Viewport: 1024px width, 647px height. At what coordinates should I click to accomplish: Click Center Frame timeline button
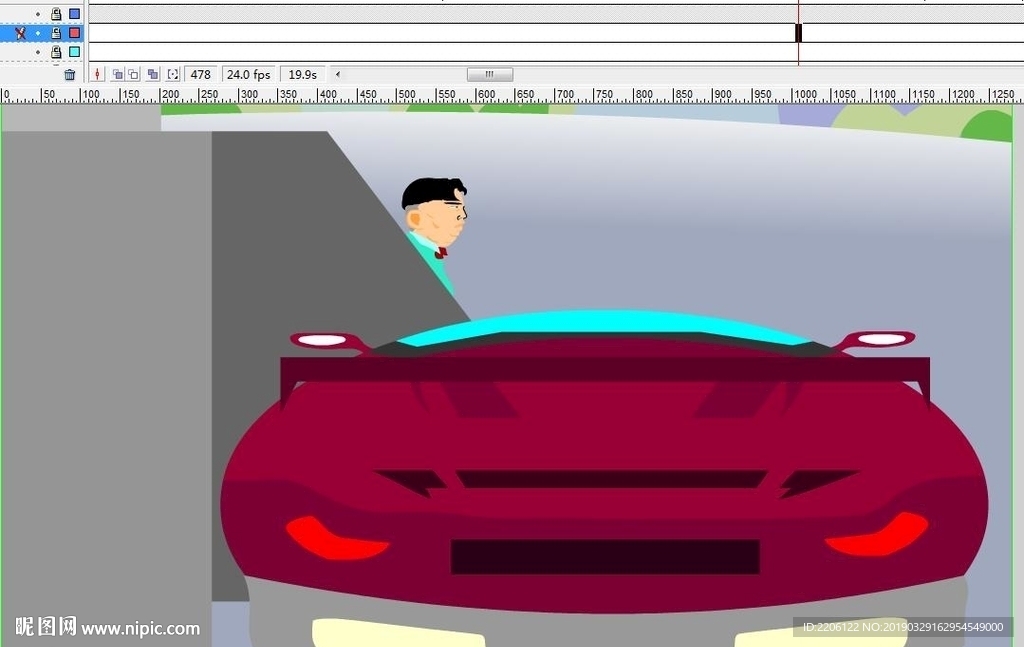coord(97,74)
